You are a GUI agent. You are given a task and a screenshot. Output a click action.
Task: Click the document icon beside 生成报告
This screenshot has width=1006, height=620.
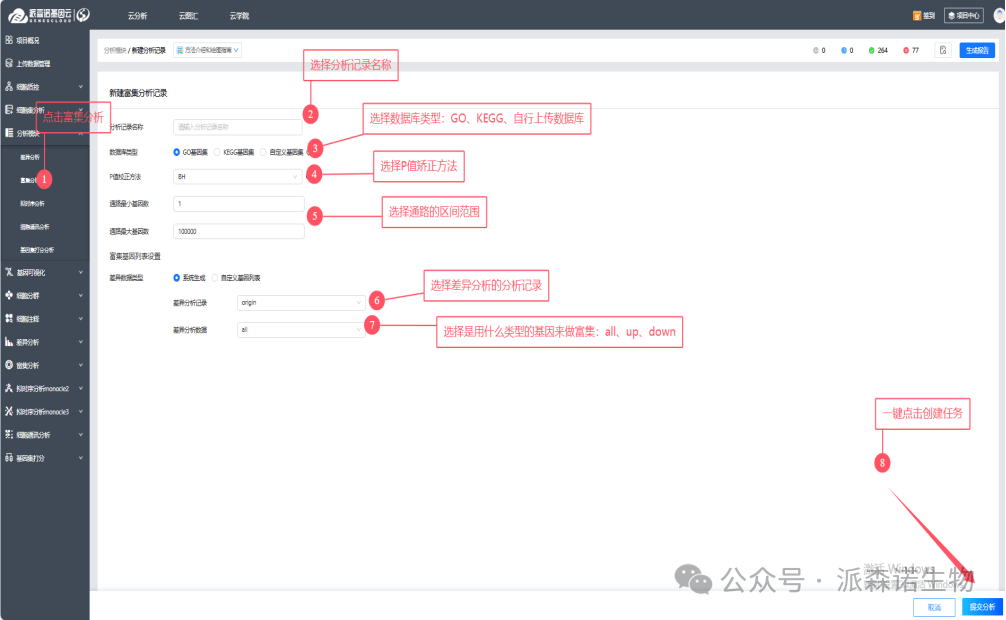coord(942,50)
